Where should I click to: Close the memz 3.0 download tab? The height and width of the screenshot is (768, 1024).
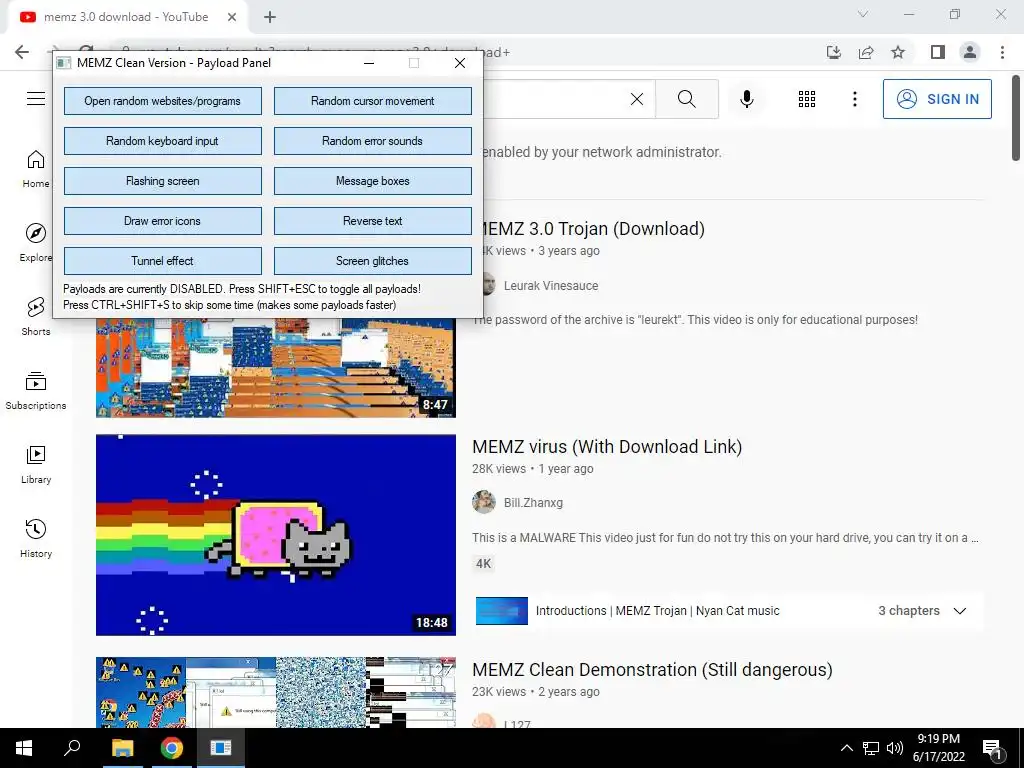point(232,17)
